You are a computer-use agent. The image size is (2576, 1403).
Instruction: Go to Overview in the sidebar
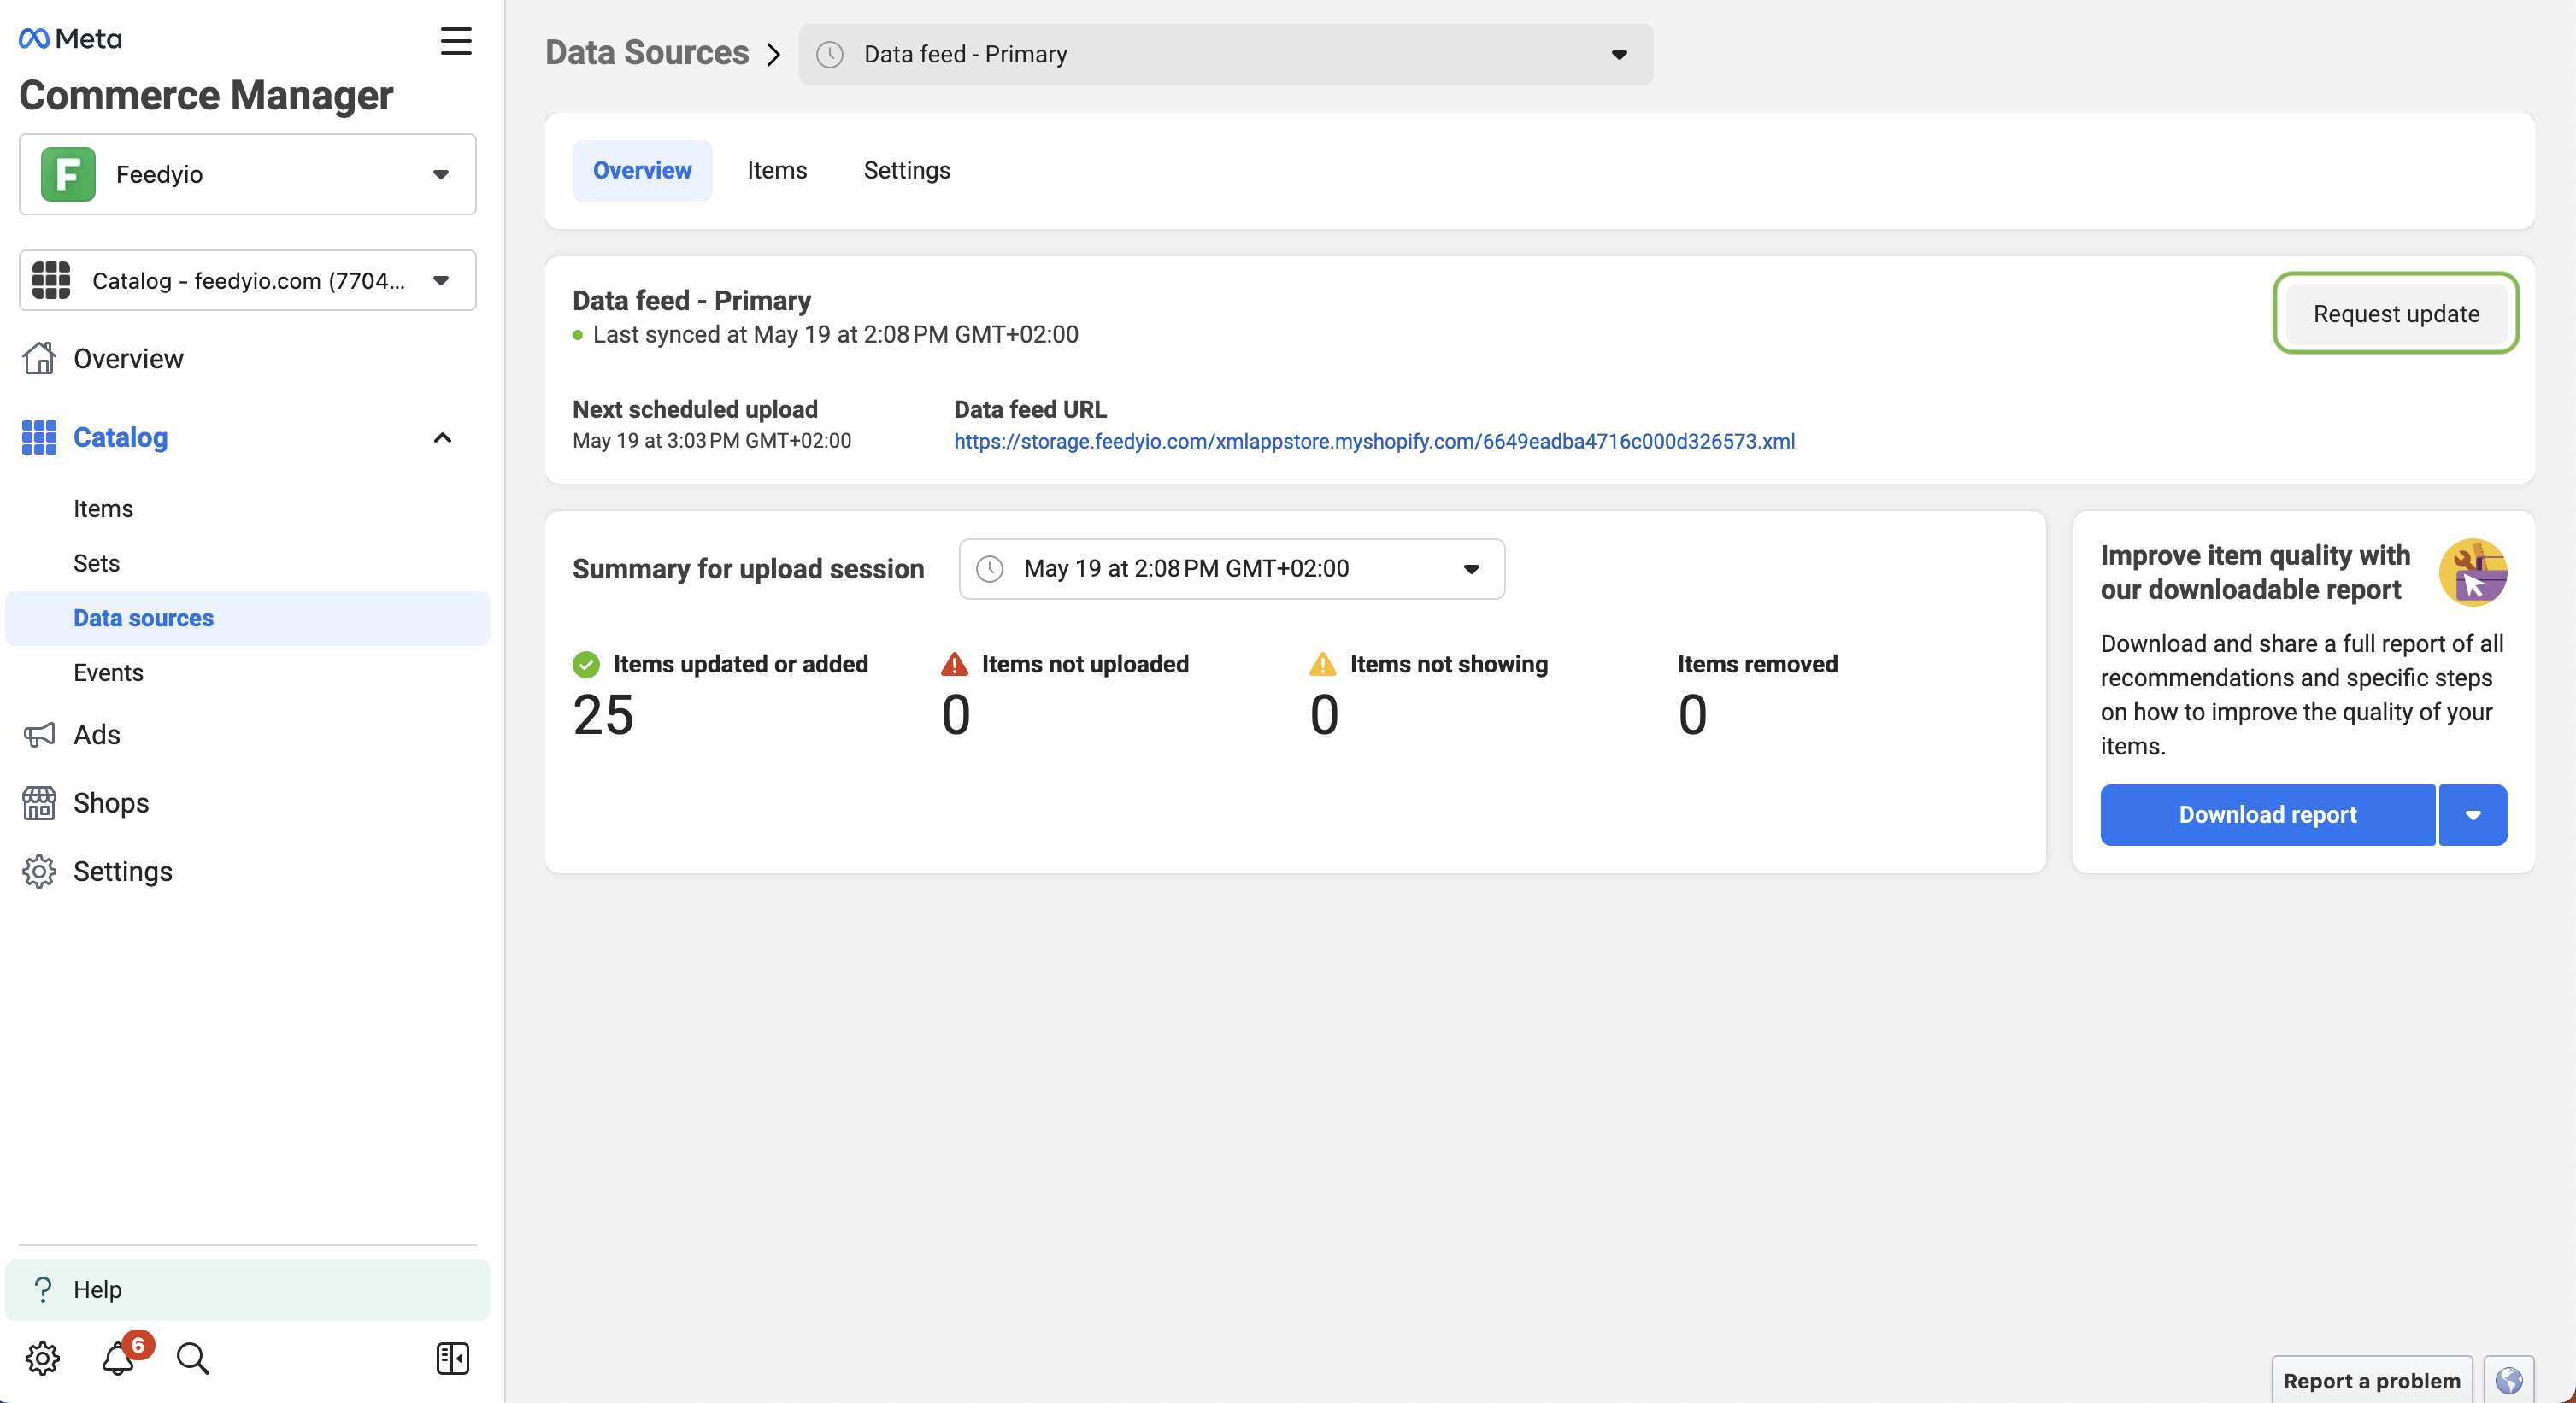click(x=128, y=358)
